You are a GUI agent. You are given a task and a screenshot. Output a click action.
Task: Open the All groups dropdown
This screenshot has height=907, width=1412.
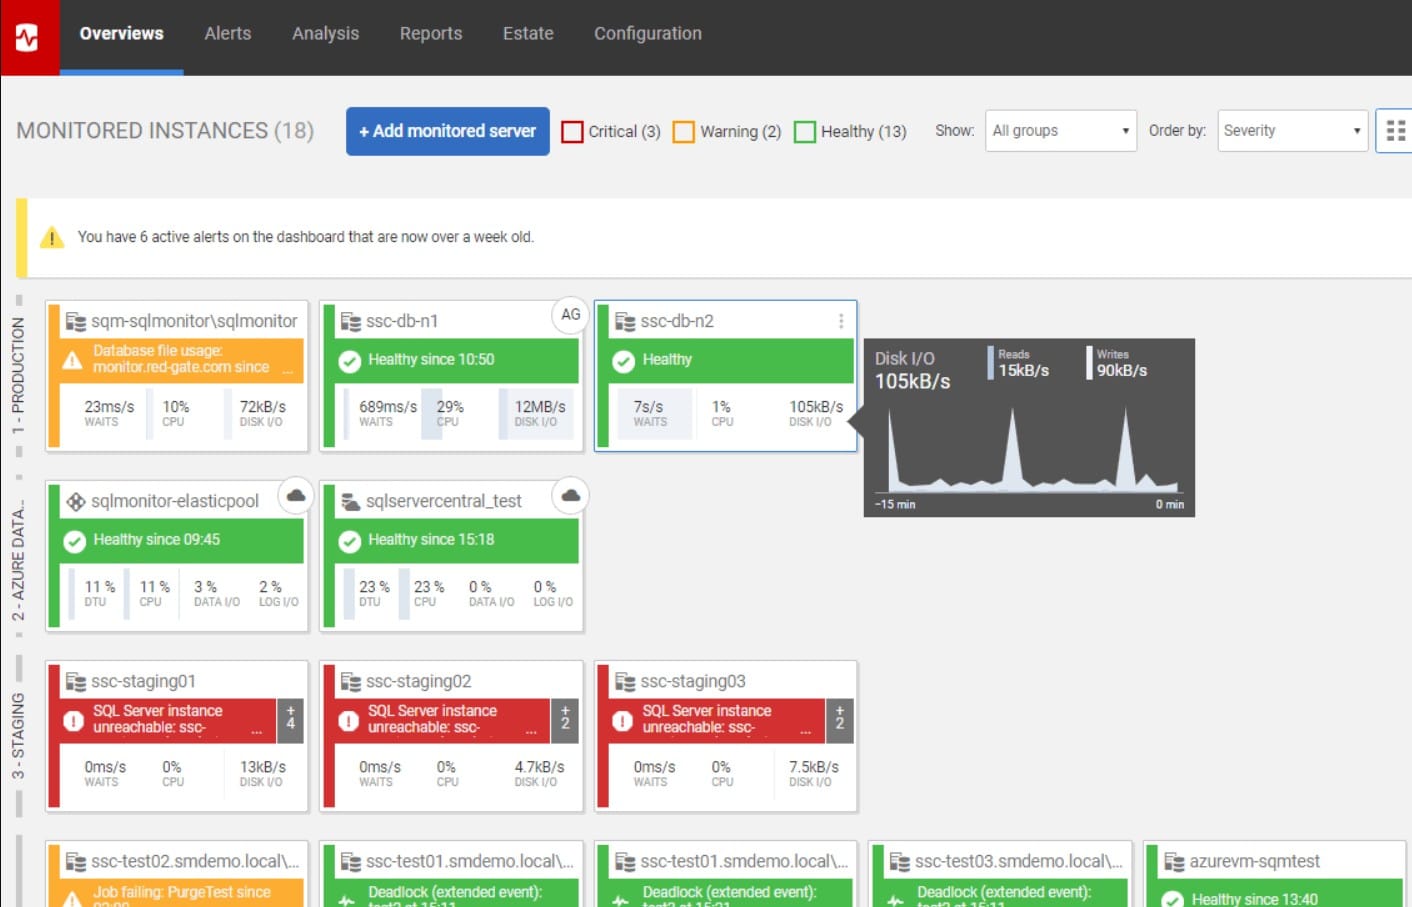(x=1059, y=130)
